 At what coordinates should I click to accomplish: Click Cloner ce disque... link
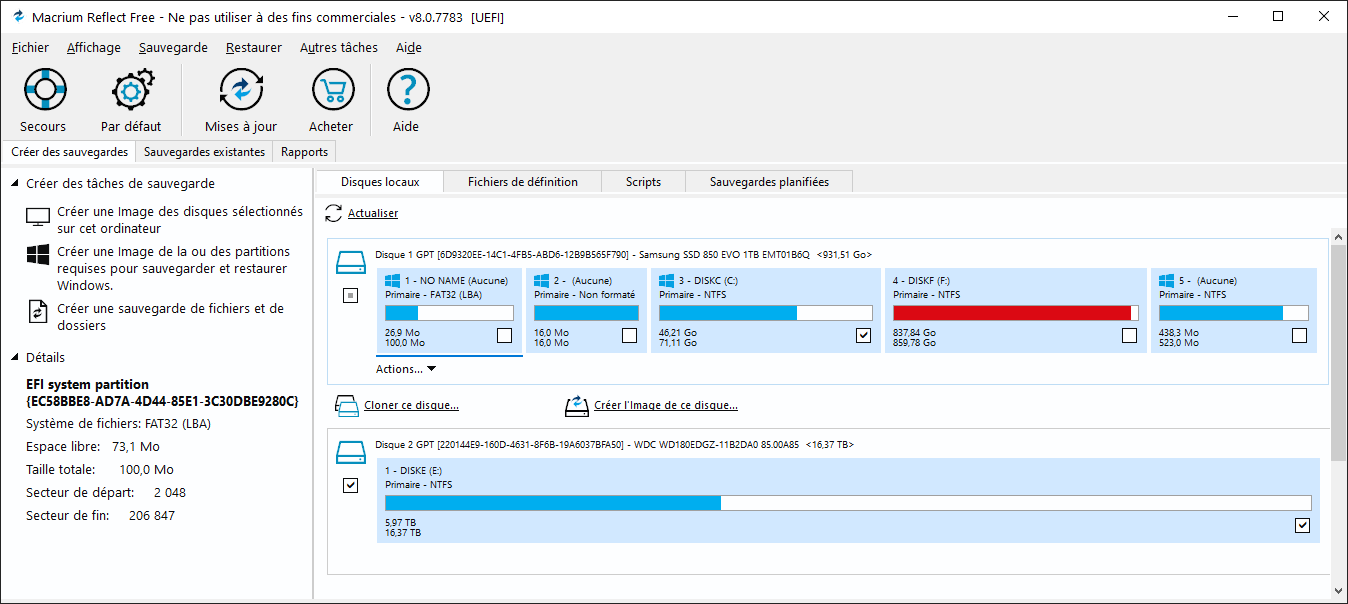tap(412, 405)
